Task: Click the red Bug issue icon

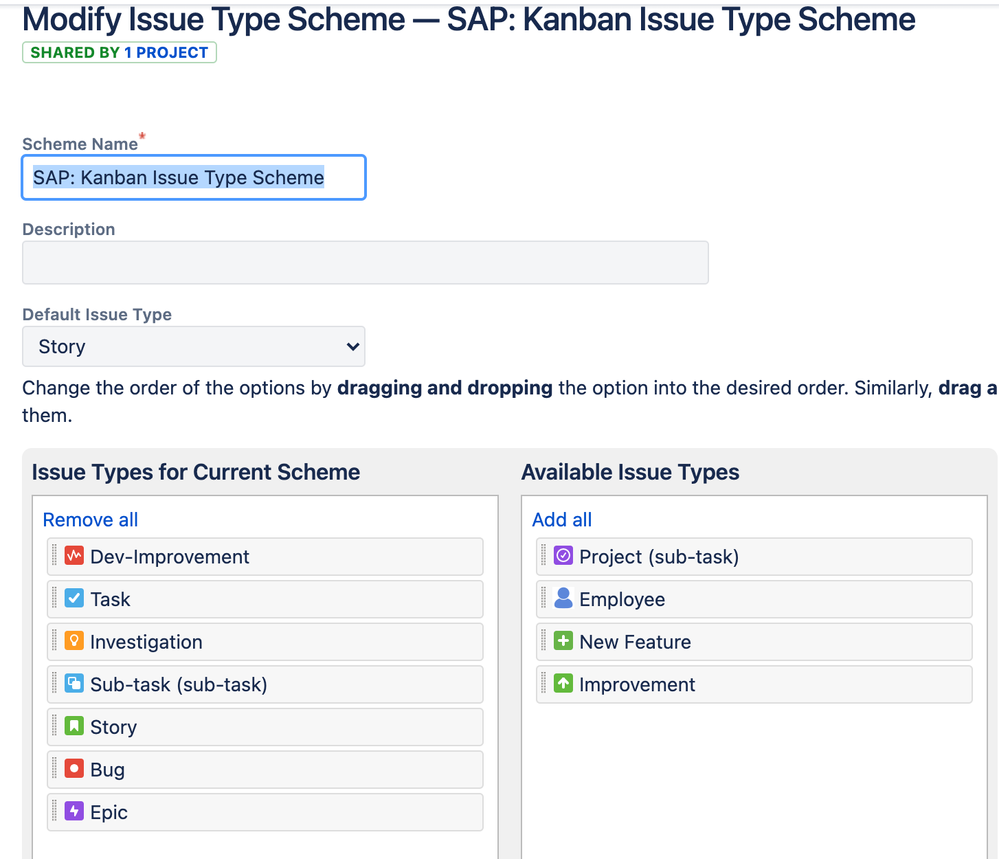Action: 74,769
